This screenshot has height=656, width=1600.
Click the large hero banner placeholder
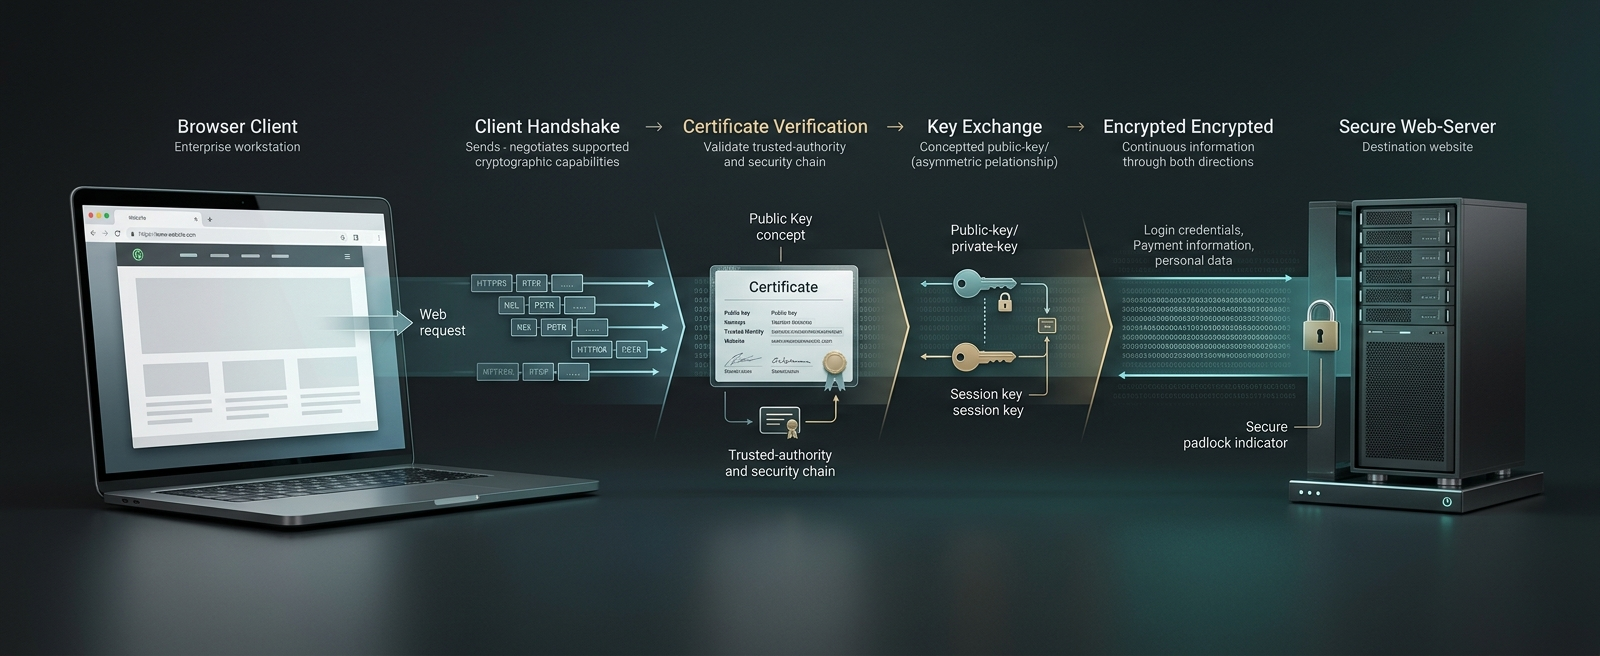point(245,315)
